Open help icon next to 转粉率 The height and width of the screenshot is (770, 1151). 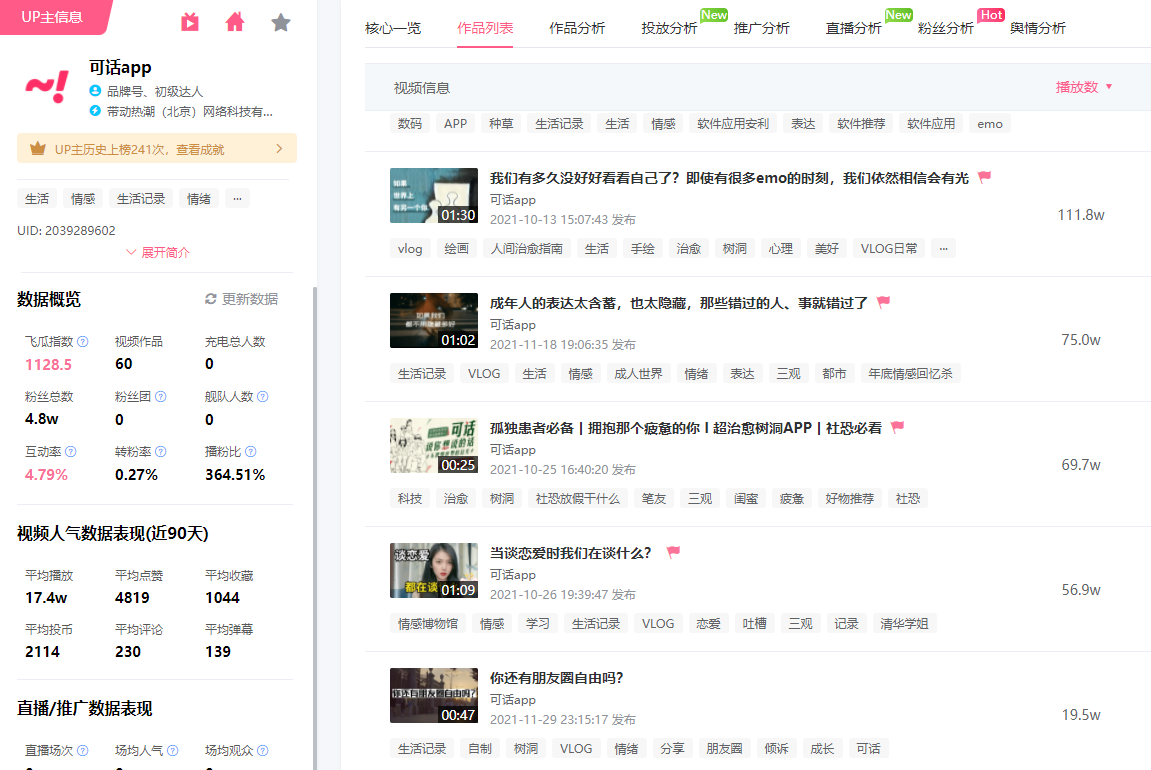coord(161,451)
